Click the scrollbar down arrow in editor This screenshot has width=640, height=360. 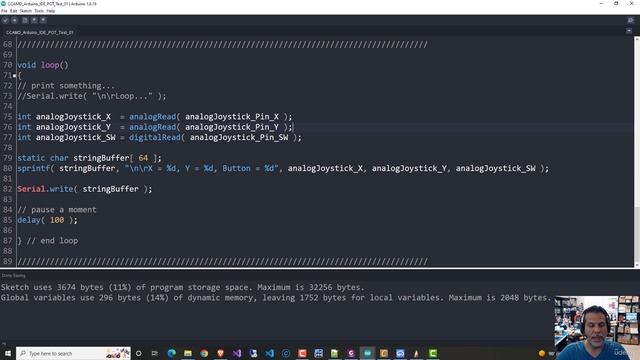coord(637,265)
